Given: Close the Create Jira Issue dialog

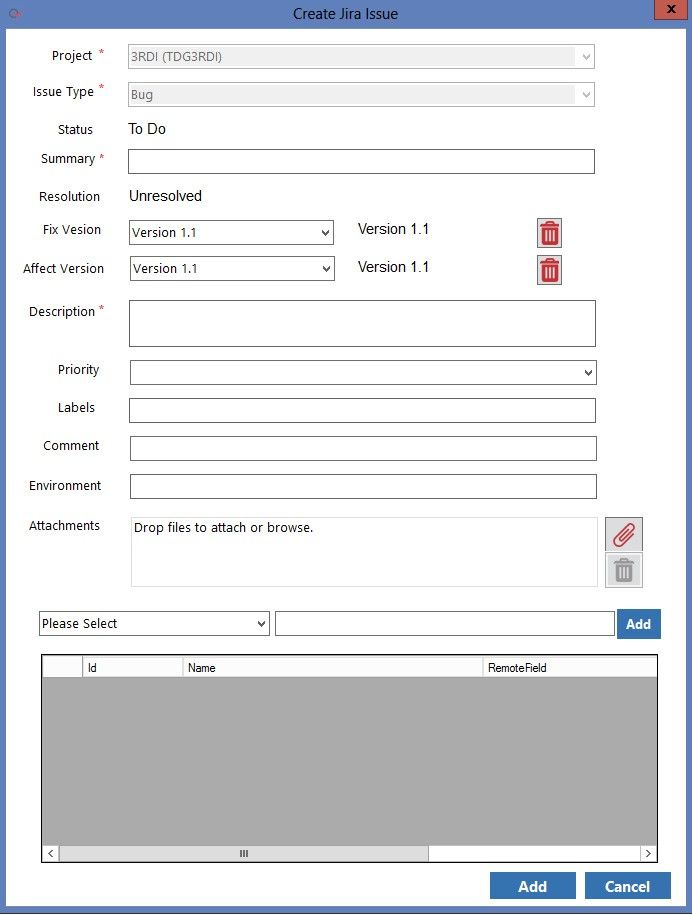Looking at the screenshot, I should coord(670,9).
